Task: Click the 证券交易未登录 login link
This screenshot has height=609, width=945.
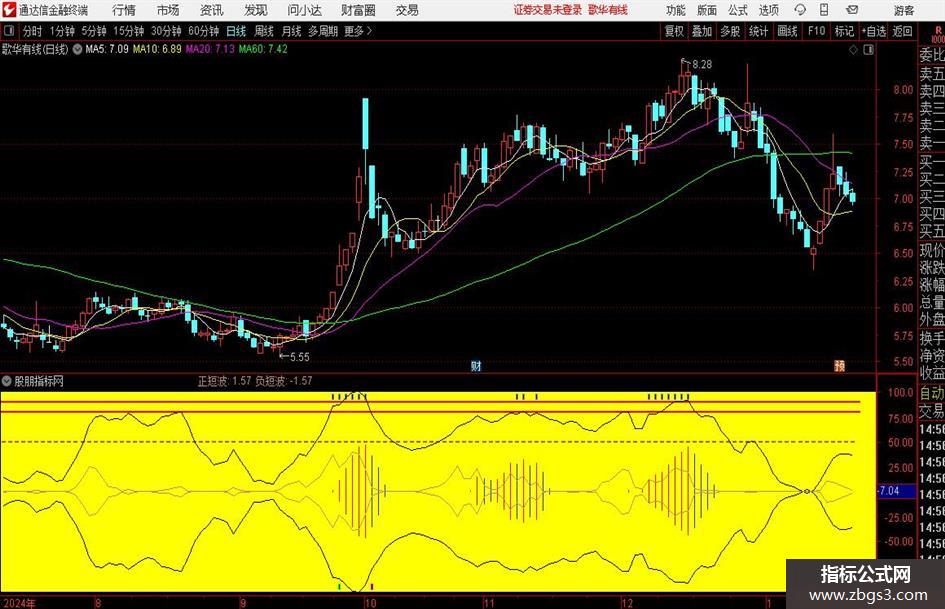Action: (x=548, y=10)
